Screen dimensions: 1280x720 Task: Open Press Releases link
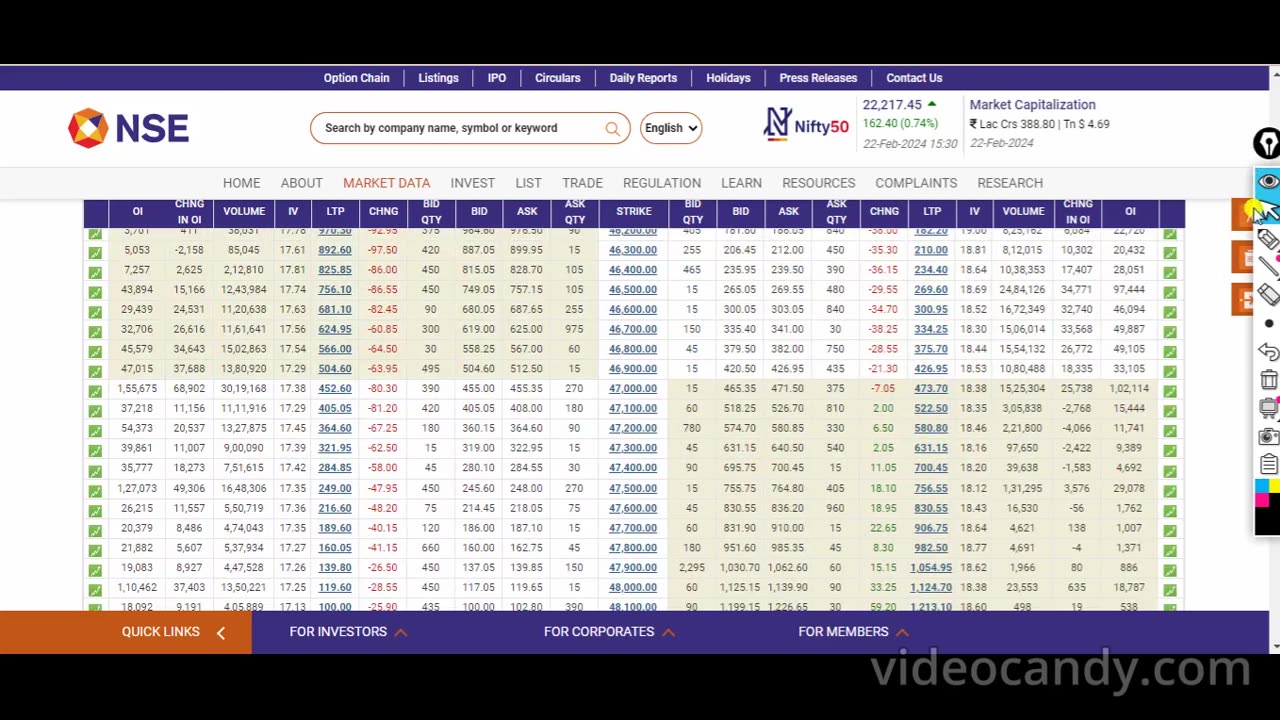click(818, 78)
